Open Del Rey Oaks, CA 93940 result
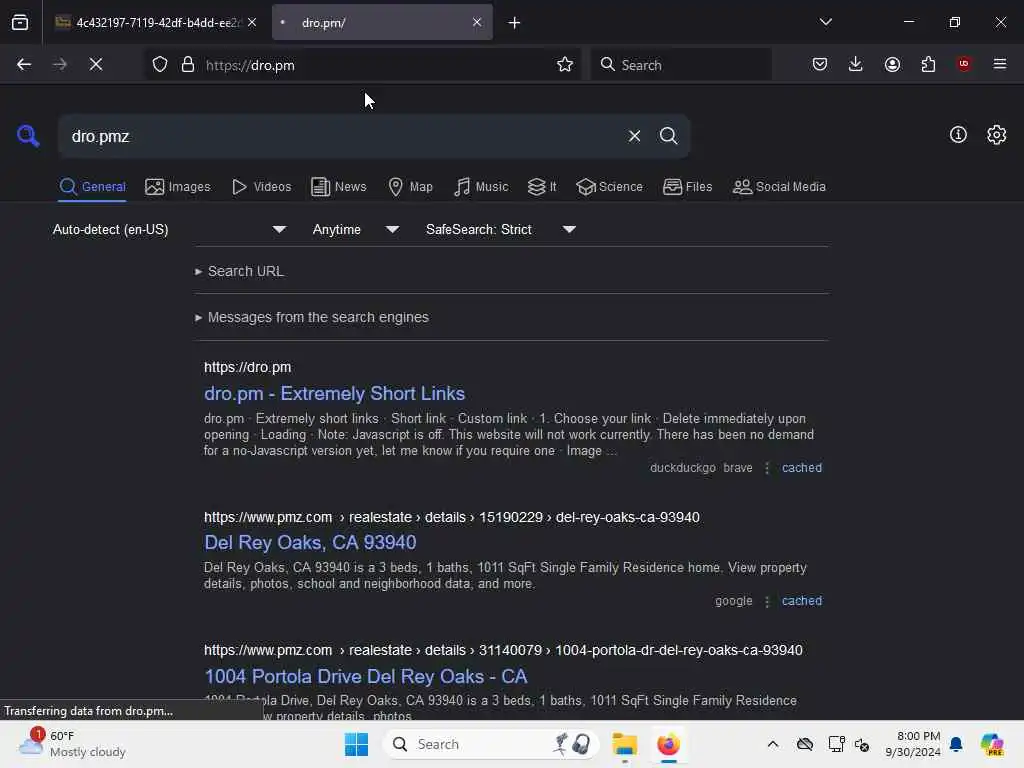 tap(310, 543)
